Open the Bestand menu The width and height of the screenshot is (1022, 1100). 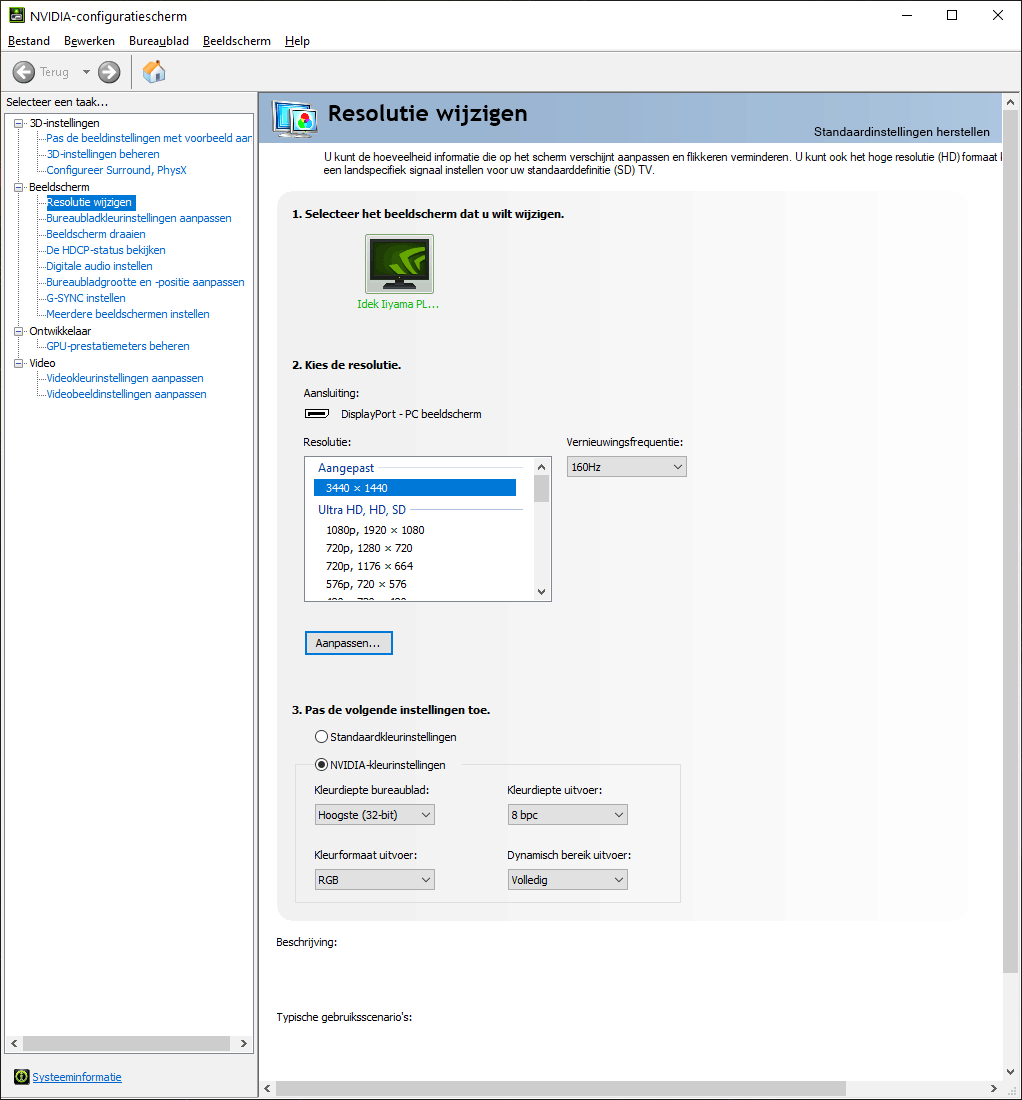pyautogui.click(x=29, y=41)
